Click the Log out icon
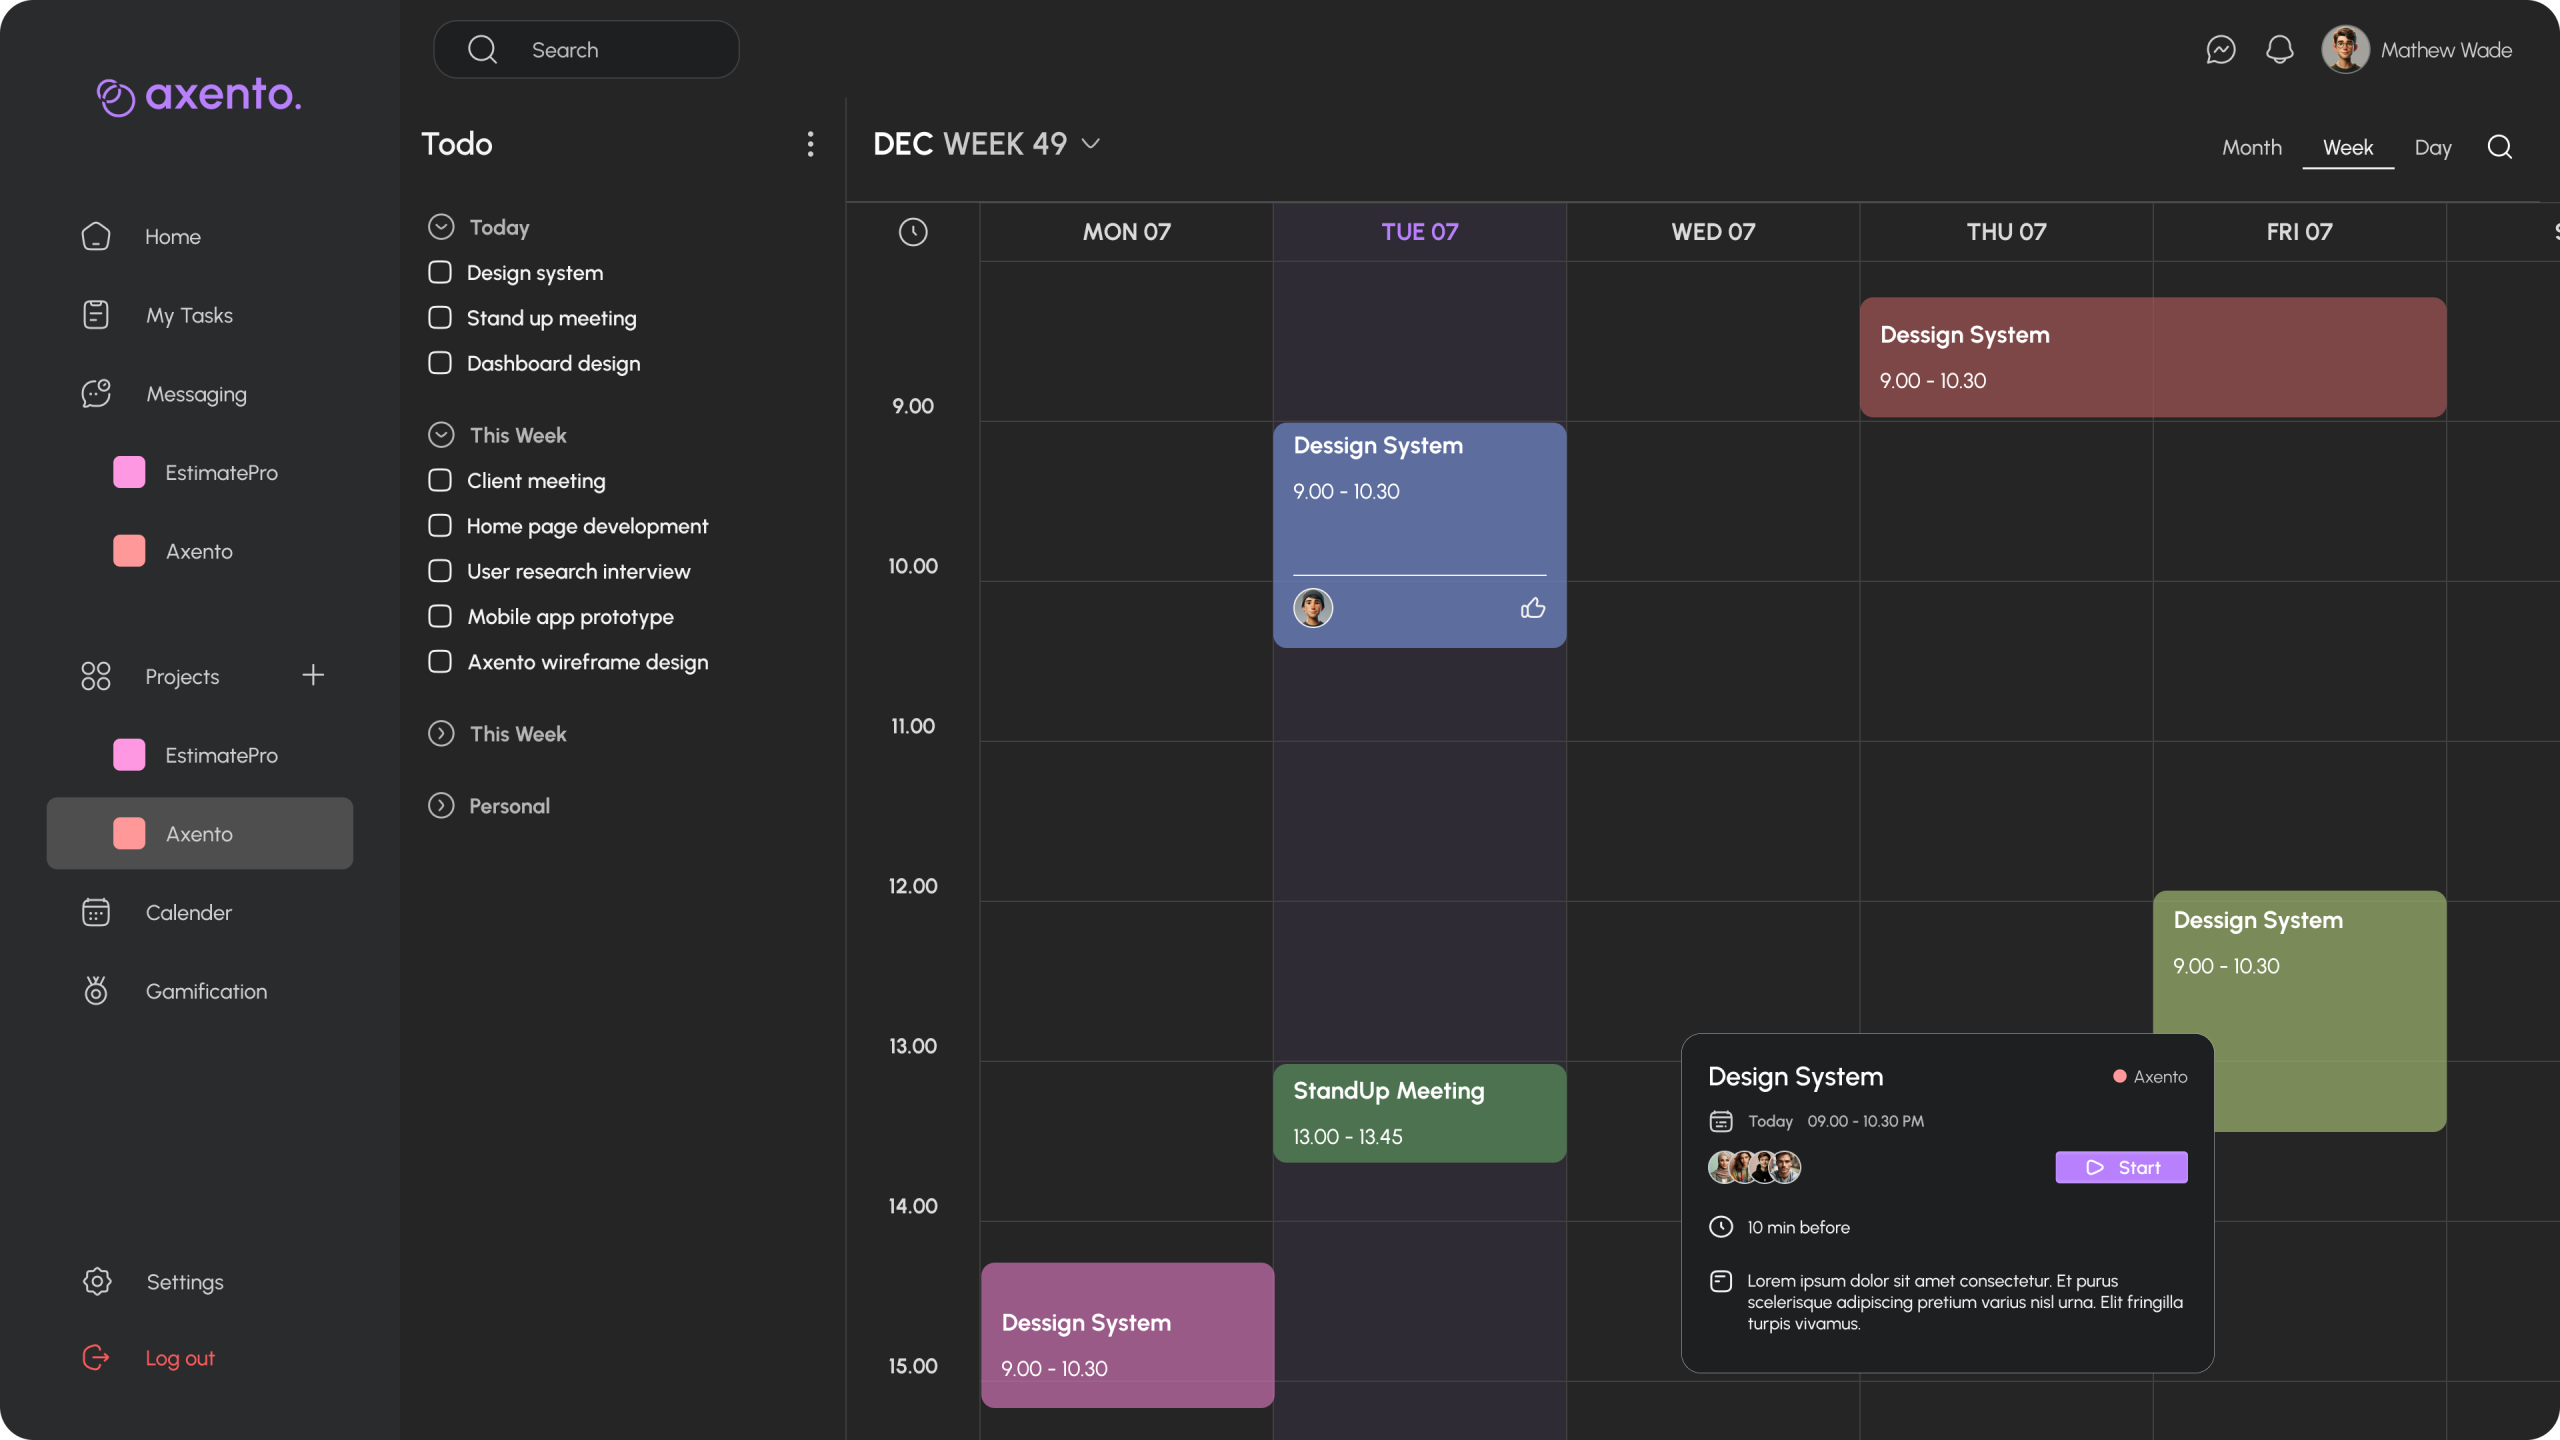The height and width of the screenshot is (1440, 2560). coord(96,1357)
